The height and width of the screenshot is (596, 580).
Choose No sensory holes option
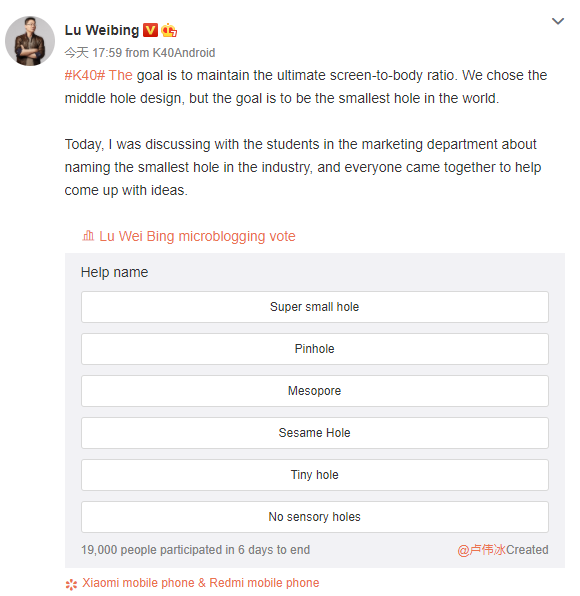(315, 517)
